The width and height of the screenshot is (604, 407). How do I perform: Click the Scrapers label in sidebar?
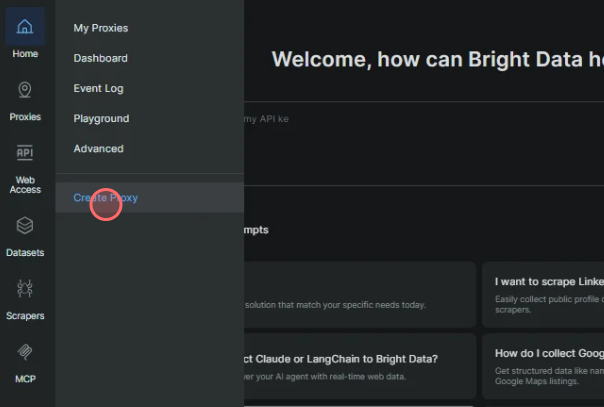coord(25,316)
